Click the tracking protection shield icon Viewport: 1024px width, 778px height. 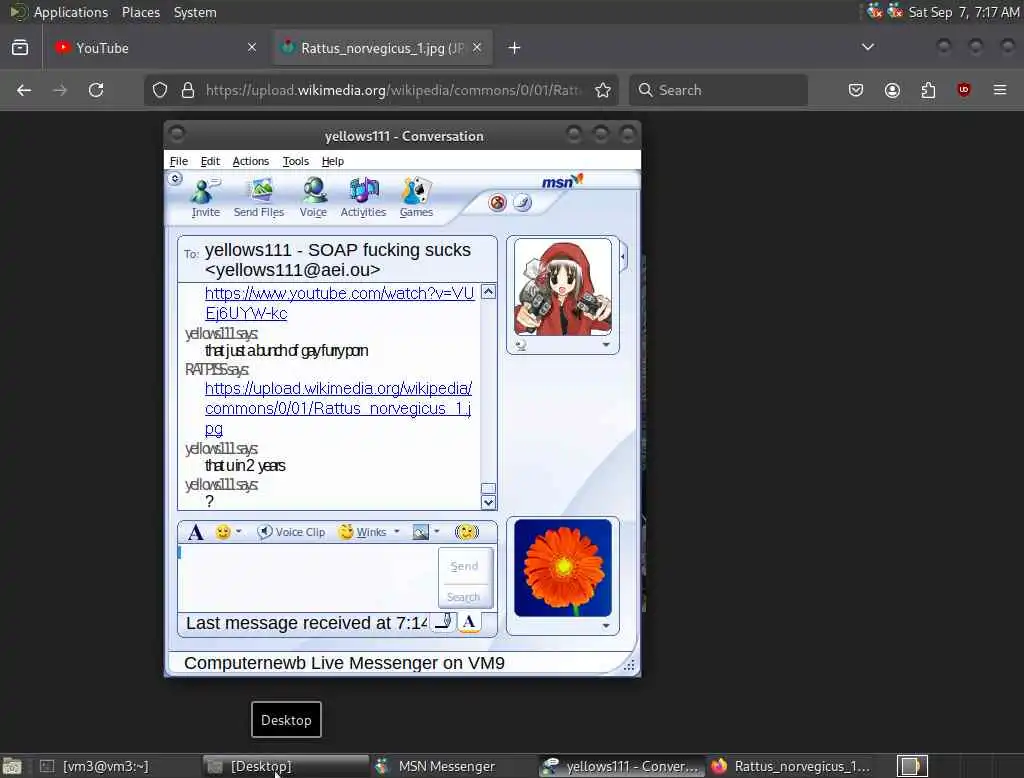coord(160,90)
